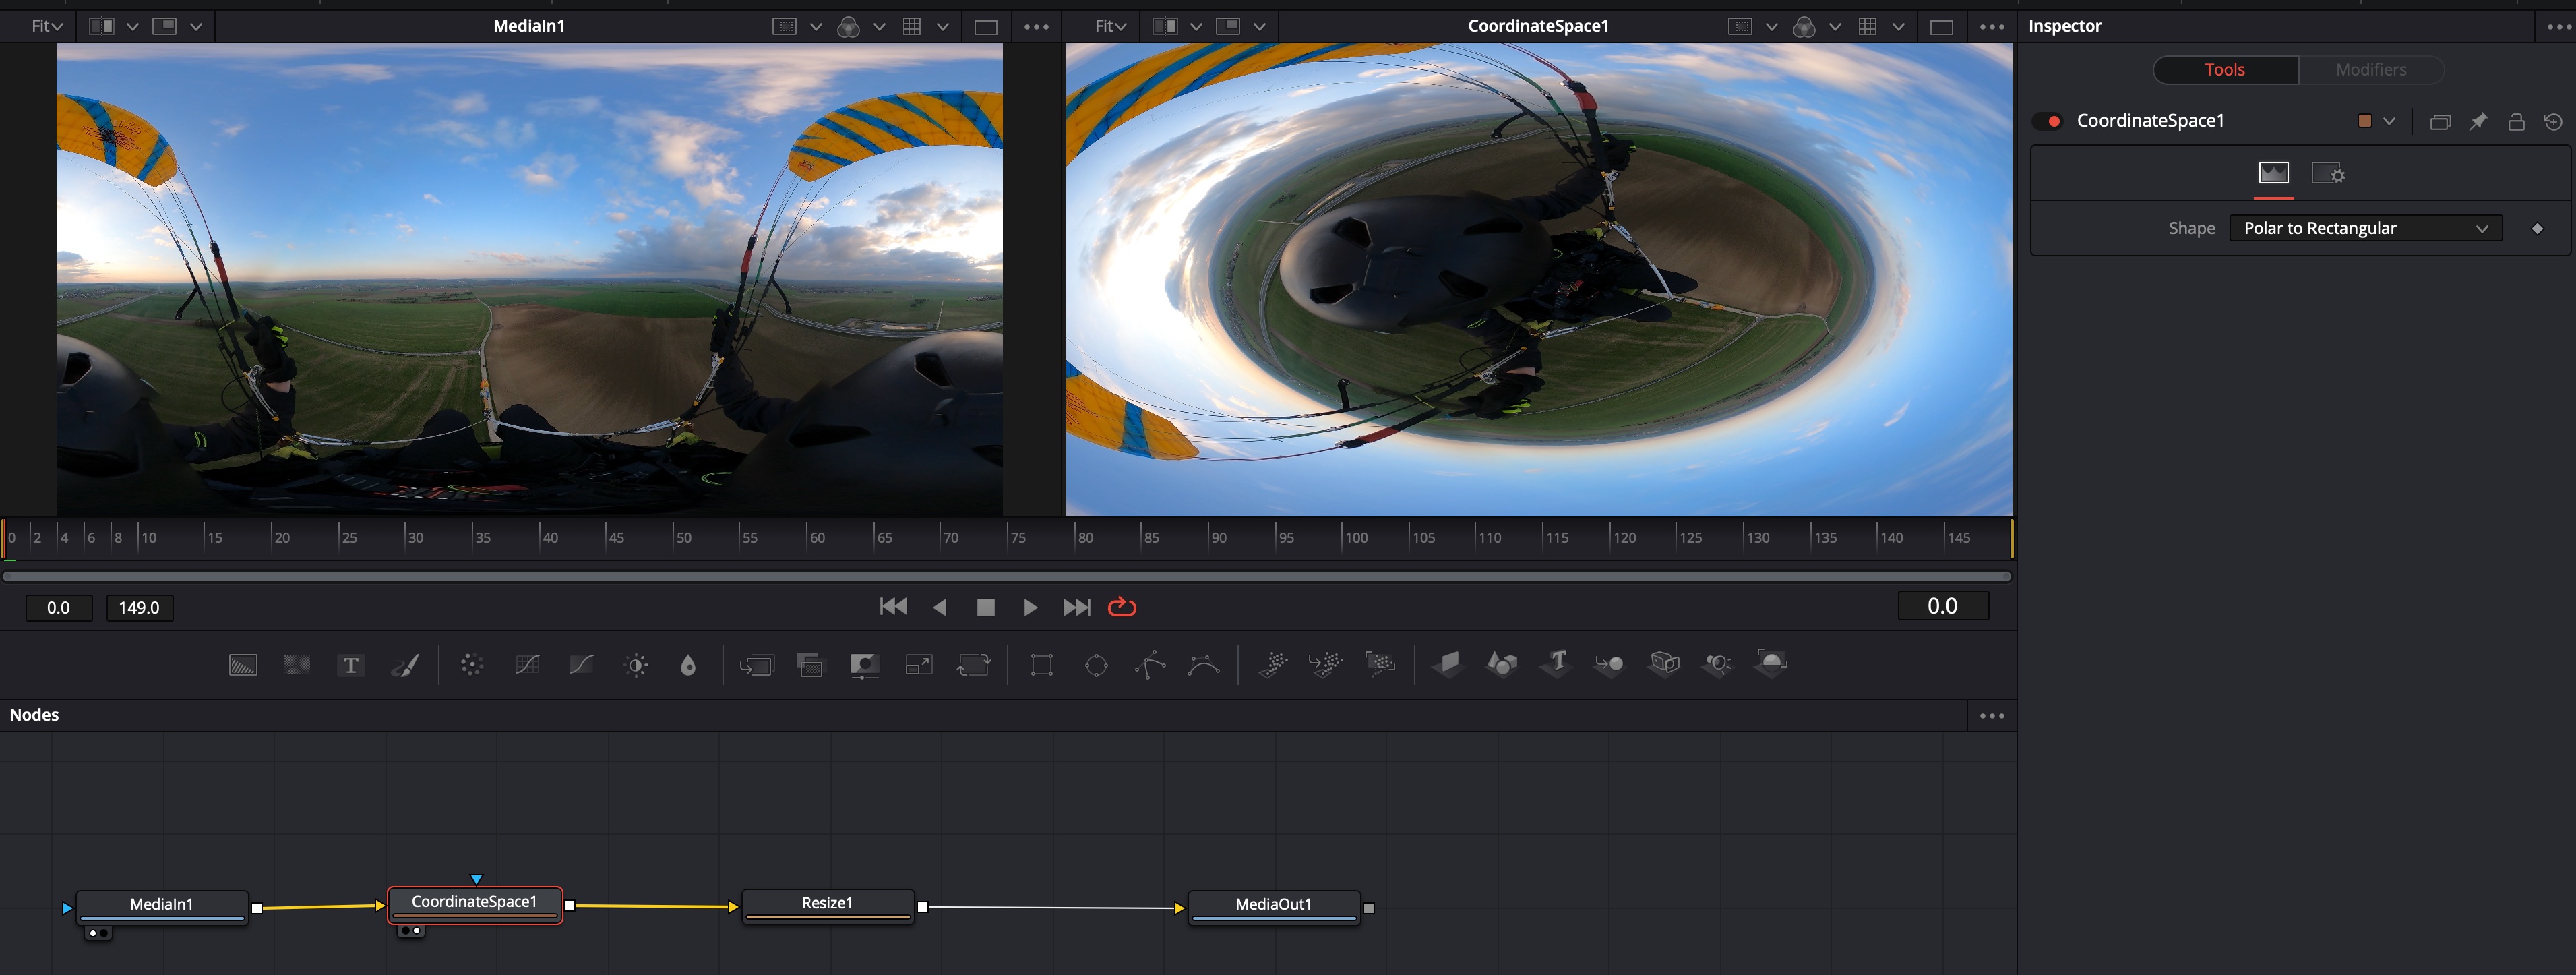Add a particle Merge tool

[x=1326, y=664]
